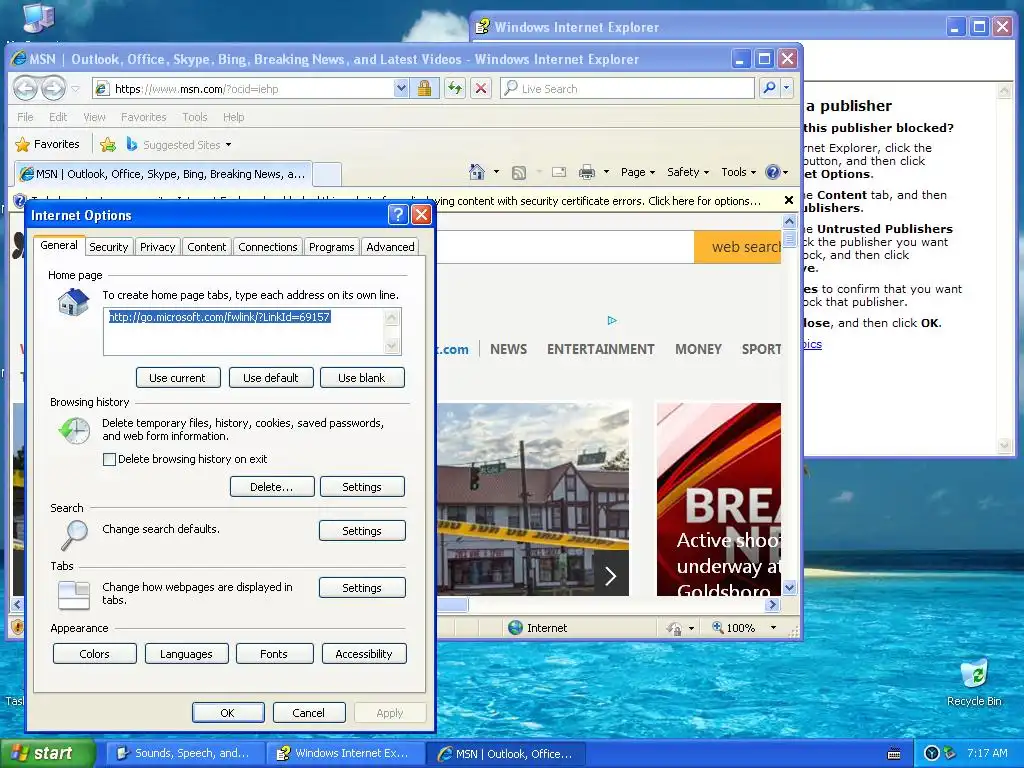Viewport: 1024px width, 768px height.
Task: Click the Use default button
Action: point(270,377)
